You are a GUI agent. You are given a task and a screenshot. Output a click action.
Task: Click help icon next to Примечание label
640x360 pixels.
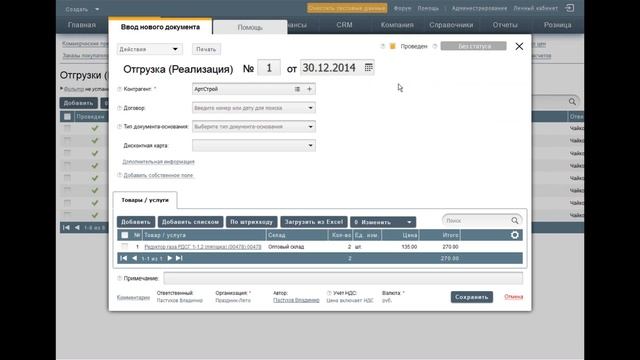(120, 278)
